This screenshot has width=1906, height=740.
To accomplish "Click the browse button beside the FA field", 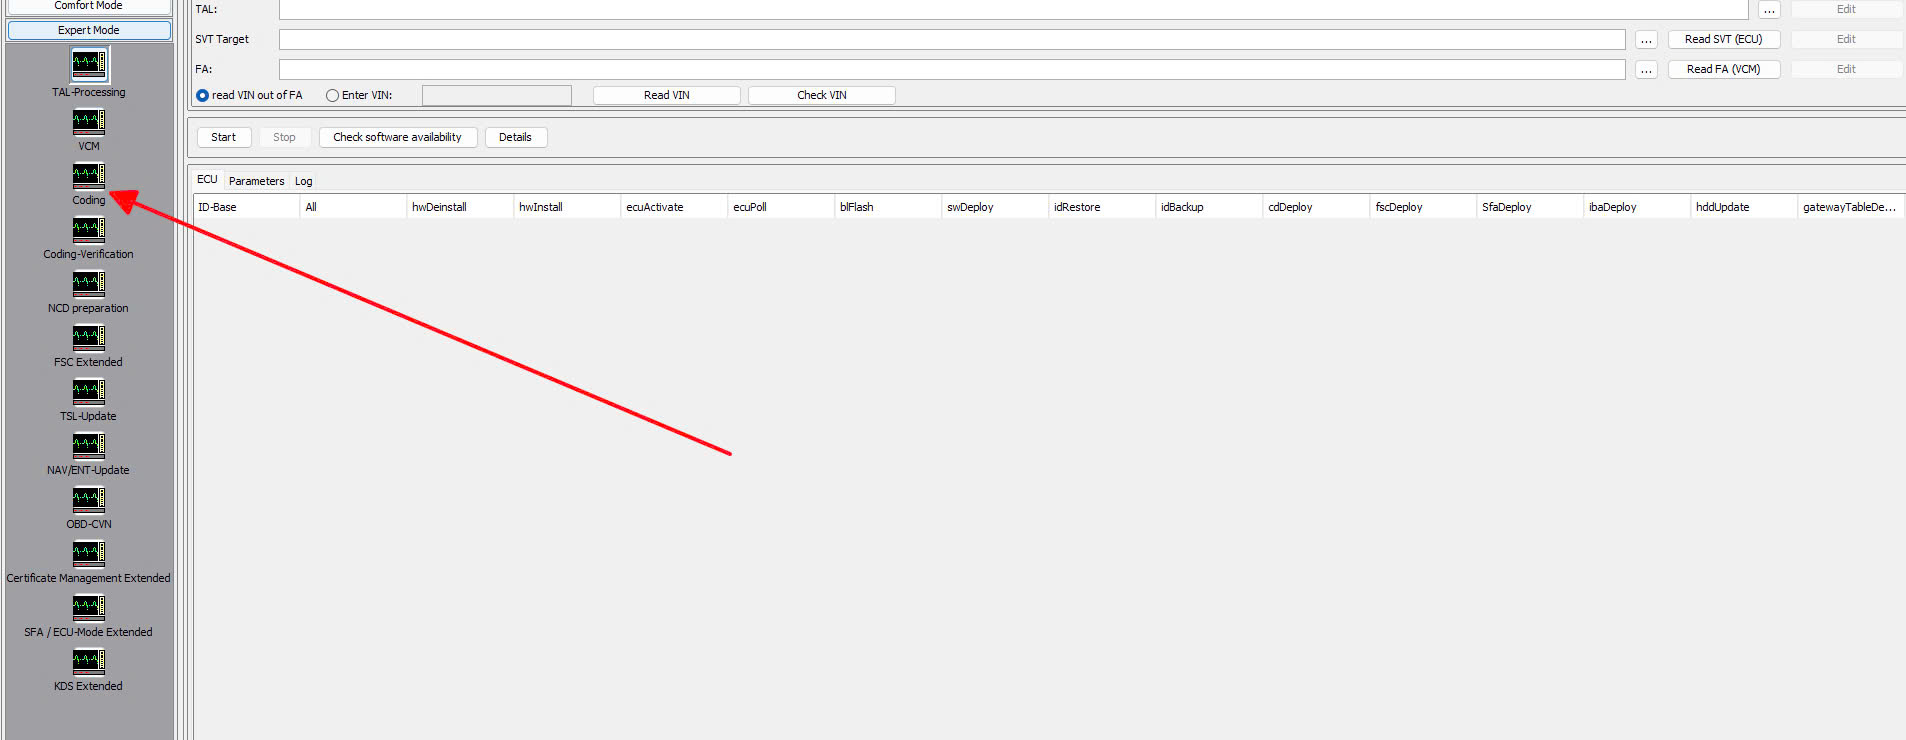I will click(1646, 70).
